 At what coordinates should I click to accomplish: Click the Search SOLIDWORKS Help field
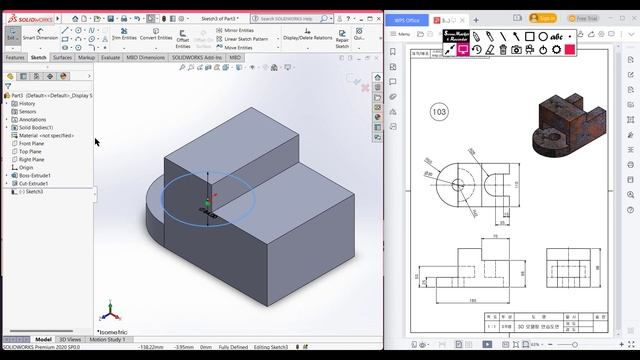click(291, 19)
